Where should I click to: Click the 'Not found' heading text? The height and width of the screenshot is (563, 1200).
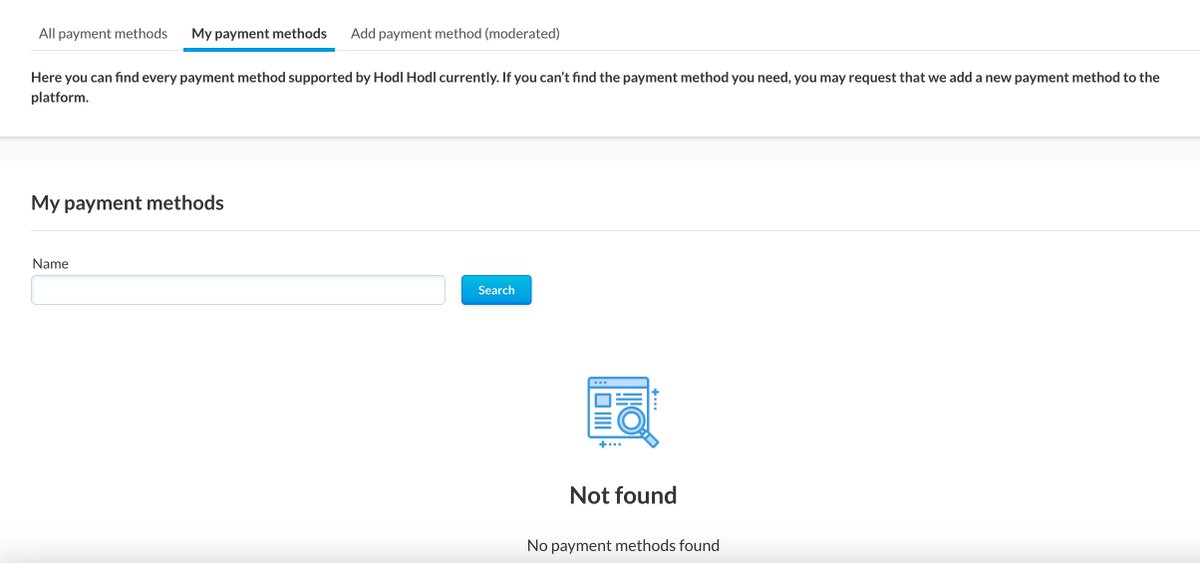(623, 495)
